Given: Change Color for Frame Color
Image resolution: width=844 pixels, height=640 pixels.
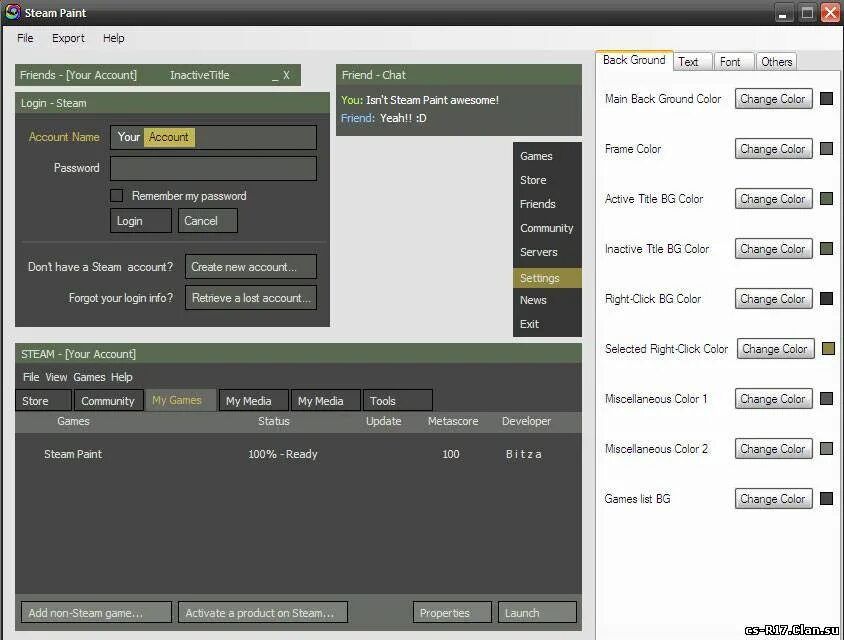Looking at the screenshot, I should click(773, 149).
